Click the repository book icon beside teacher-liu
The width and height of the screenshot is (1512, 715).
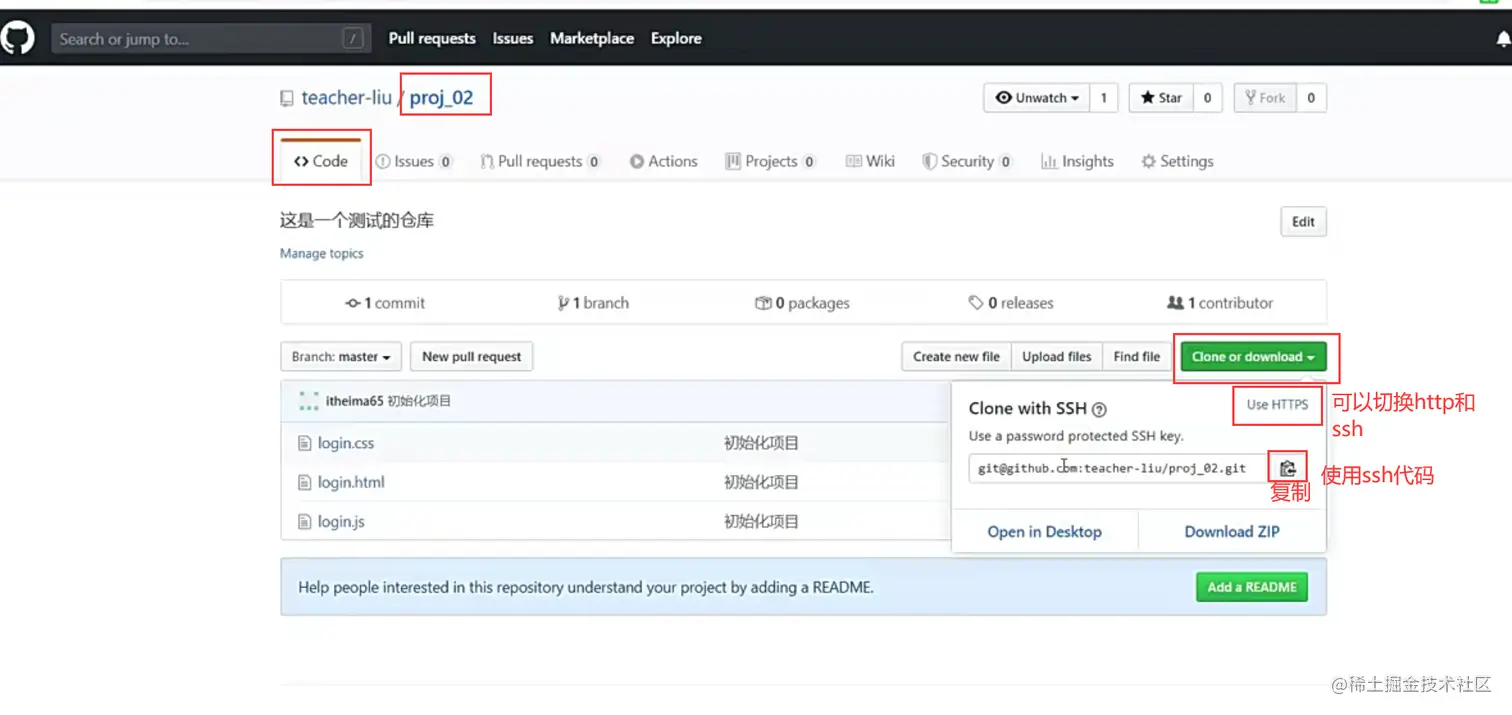(x=287, y=98)
